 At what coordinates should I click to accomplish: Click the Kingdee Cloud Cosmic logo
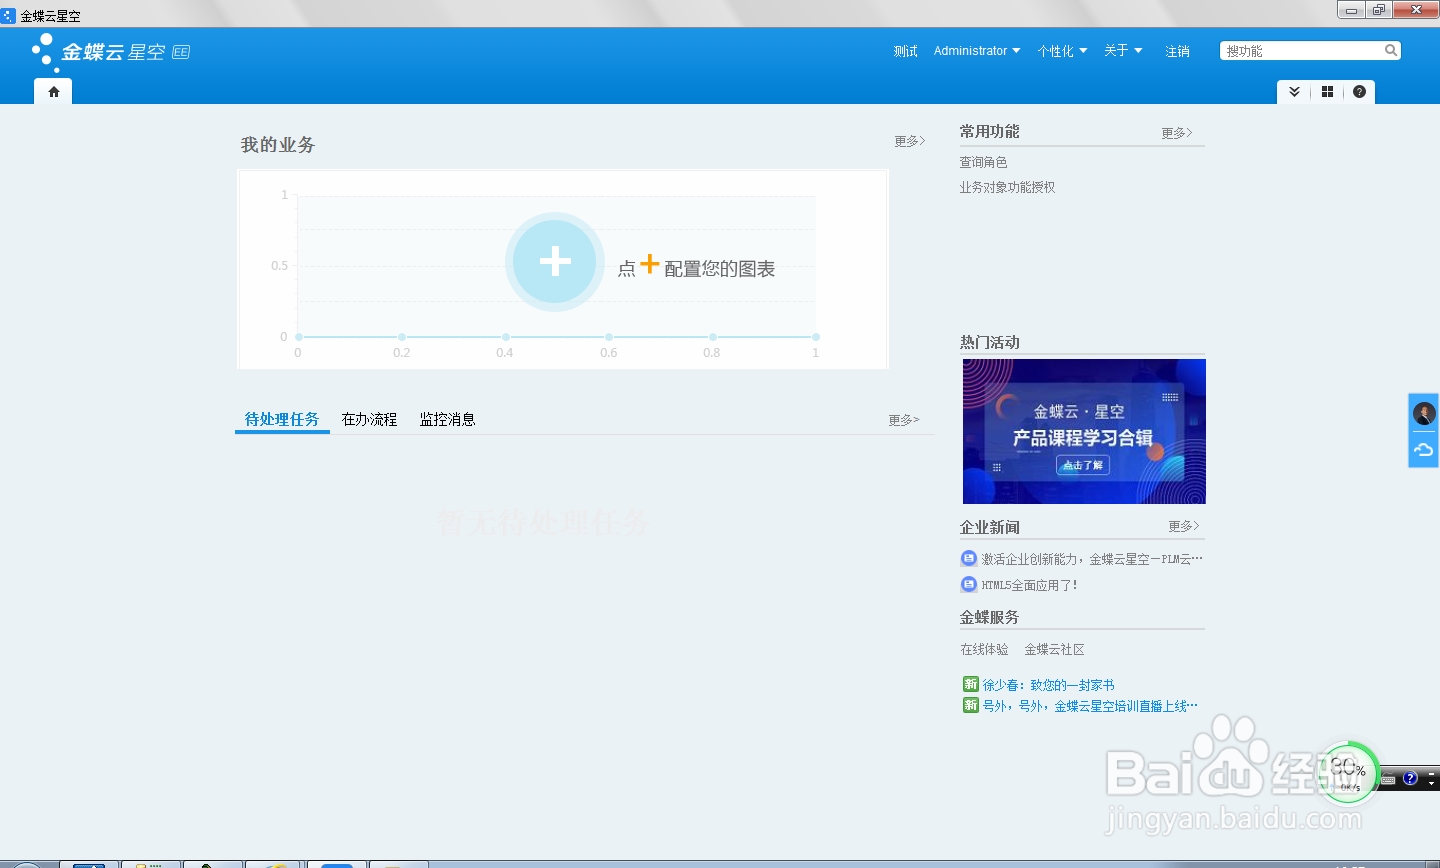[111, 52]
